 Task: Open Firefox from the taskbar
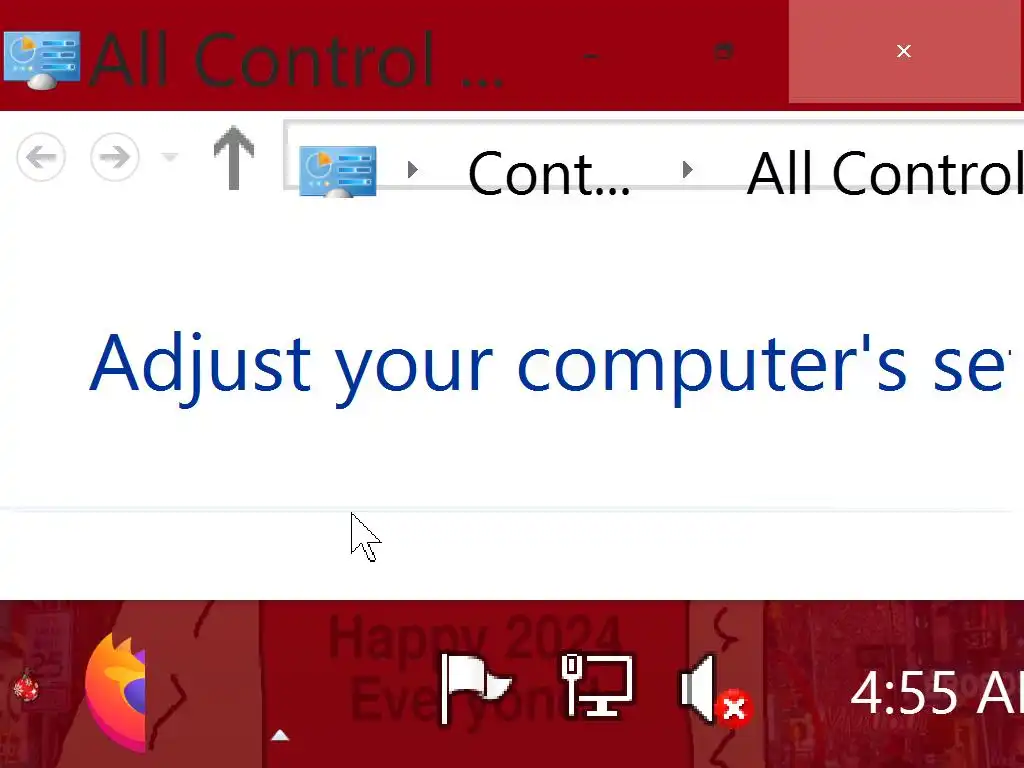tap(116, 692)
